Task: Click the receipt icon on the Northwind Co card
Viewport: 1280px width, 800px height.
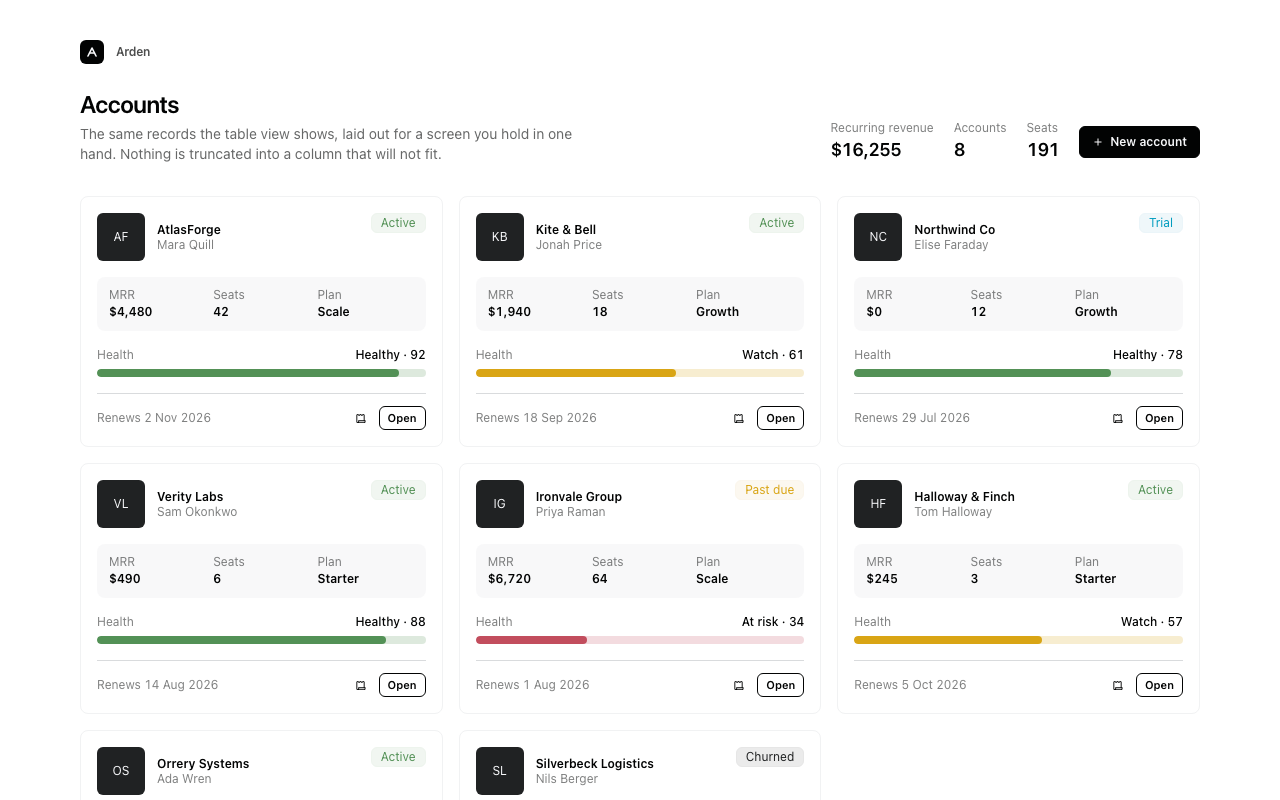Action: (1118, 418)
